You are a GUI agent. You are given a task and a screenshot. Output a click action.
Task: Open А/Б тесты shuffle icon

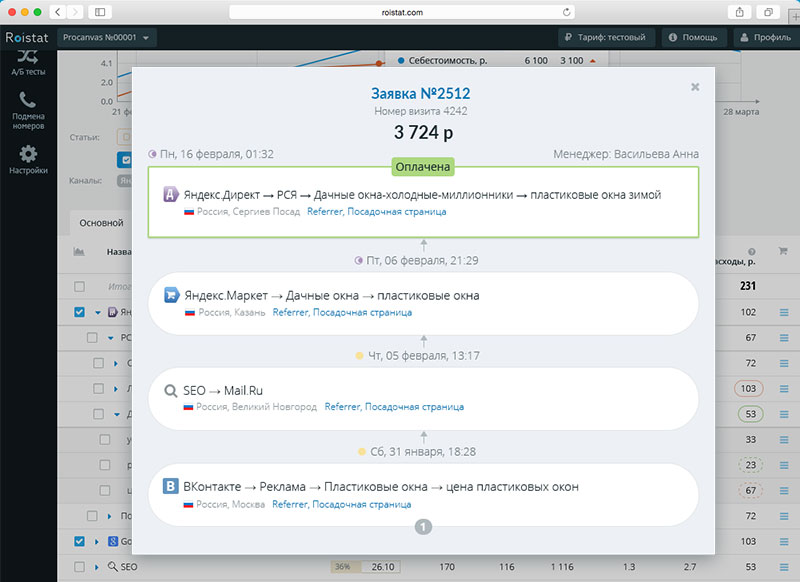(28, 56)
